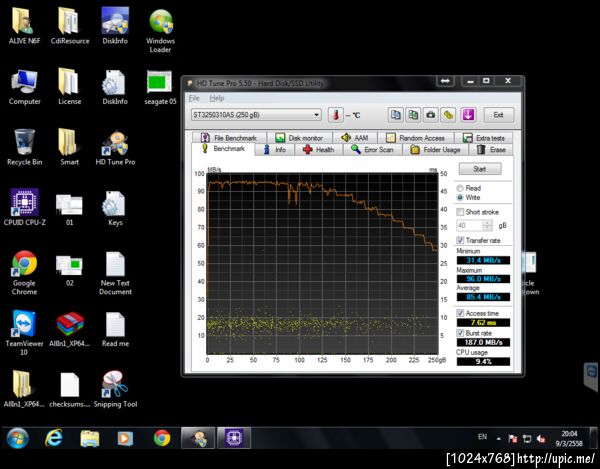The image size is (600, 469).
Task: Open the AllIn1_XP64 WinRAR archive icon
Action: coord(70,329)
